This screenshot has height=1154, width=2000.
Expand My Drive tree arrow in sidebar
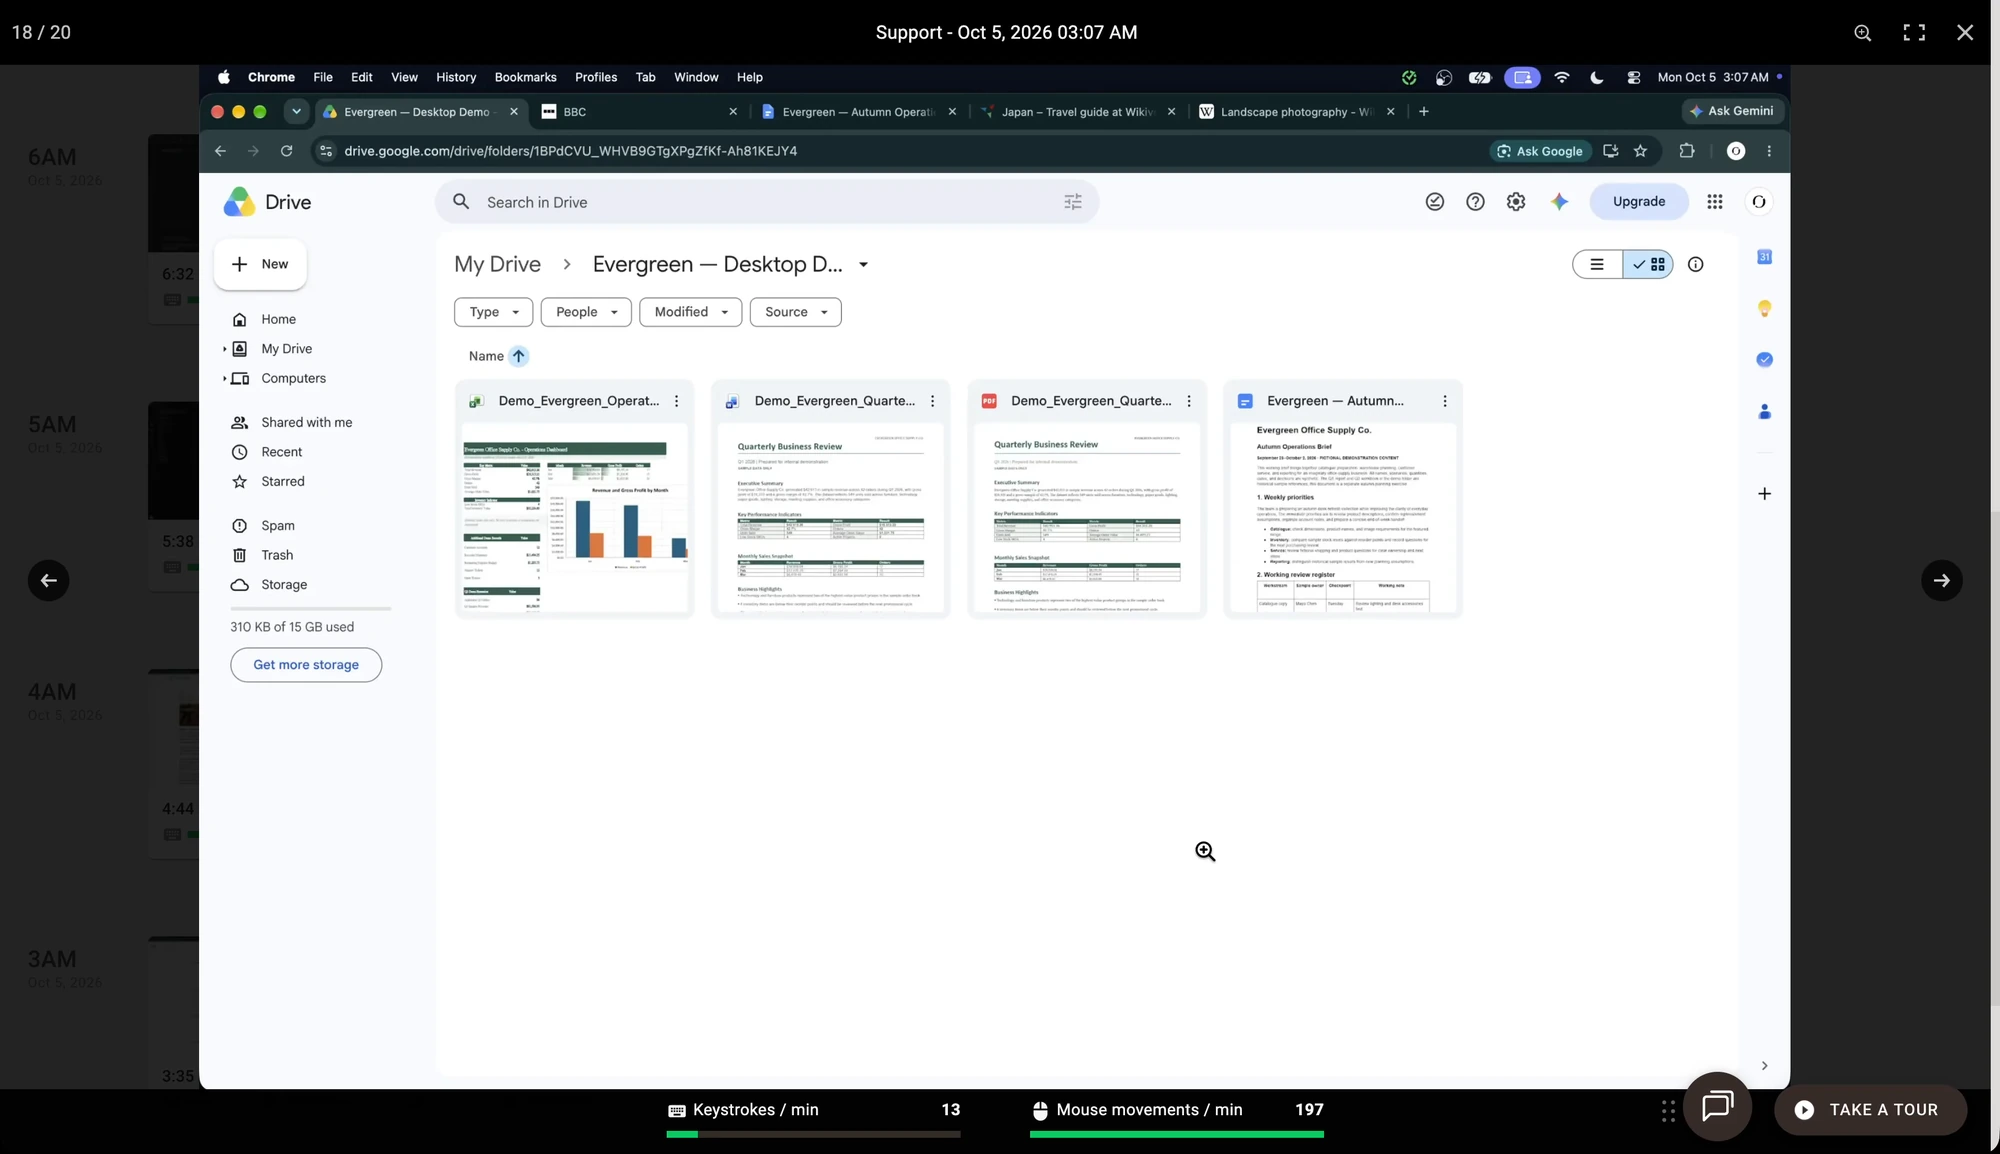tap(224, 349)
